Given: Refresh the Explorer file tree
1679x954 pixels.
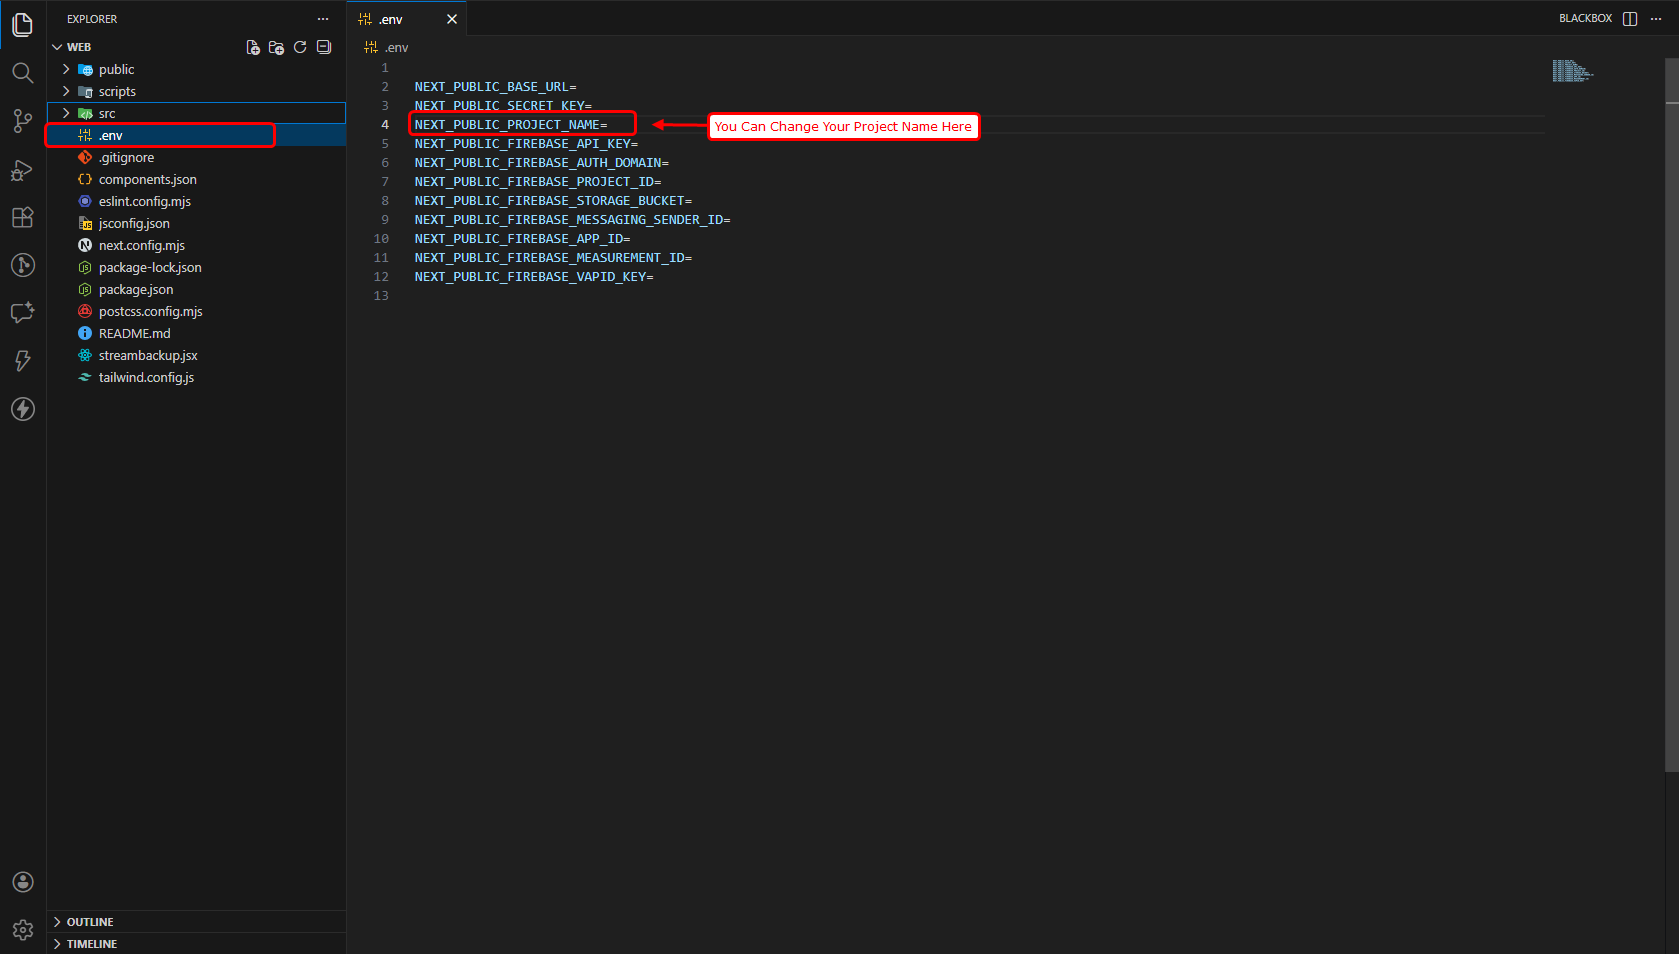Looking at the screenshot, I should pyautogui.click(x=299, y=46).
